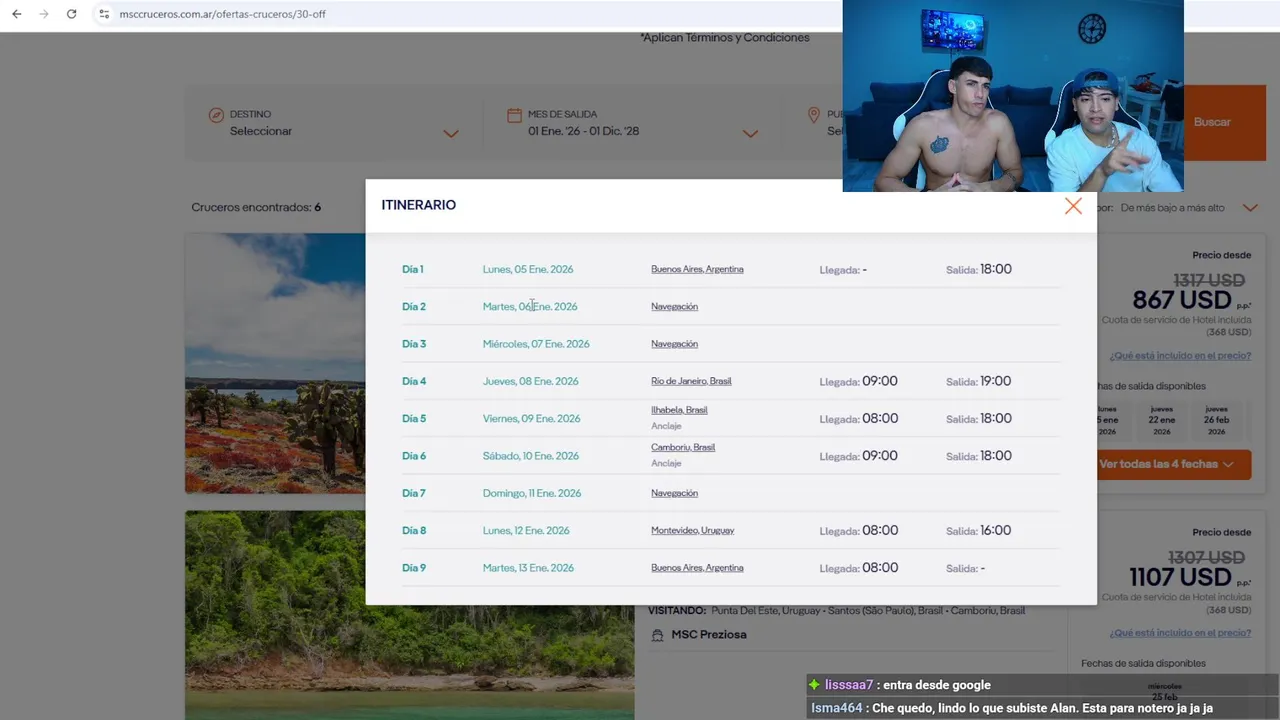This screenshot has height=720, width=1280.
Task: Expand the Mes de salida date dropdown
Action: coord(750,133)
